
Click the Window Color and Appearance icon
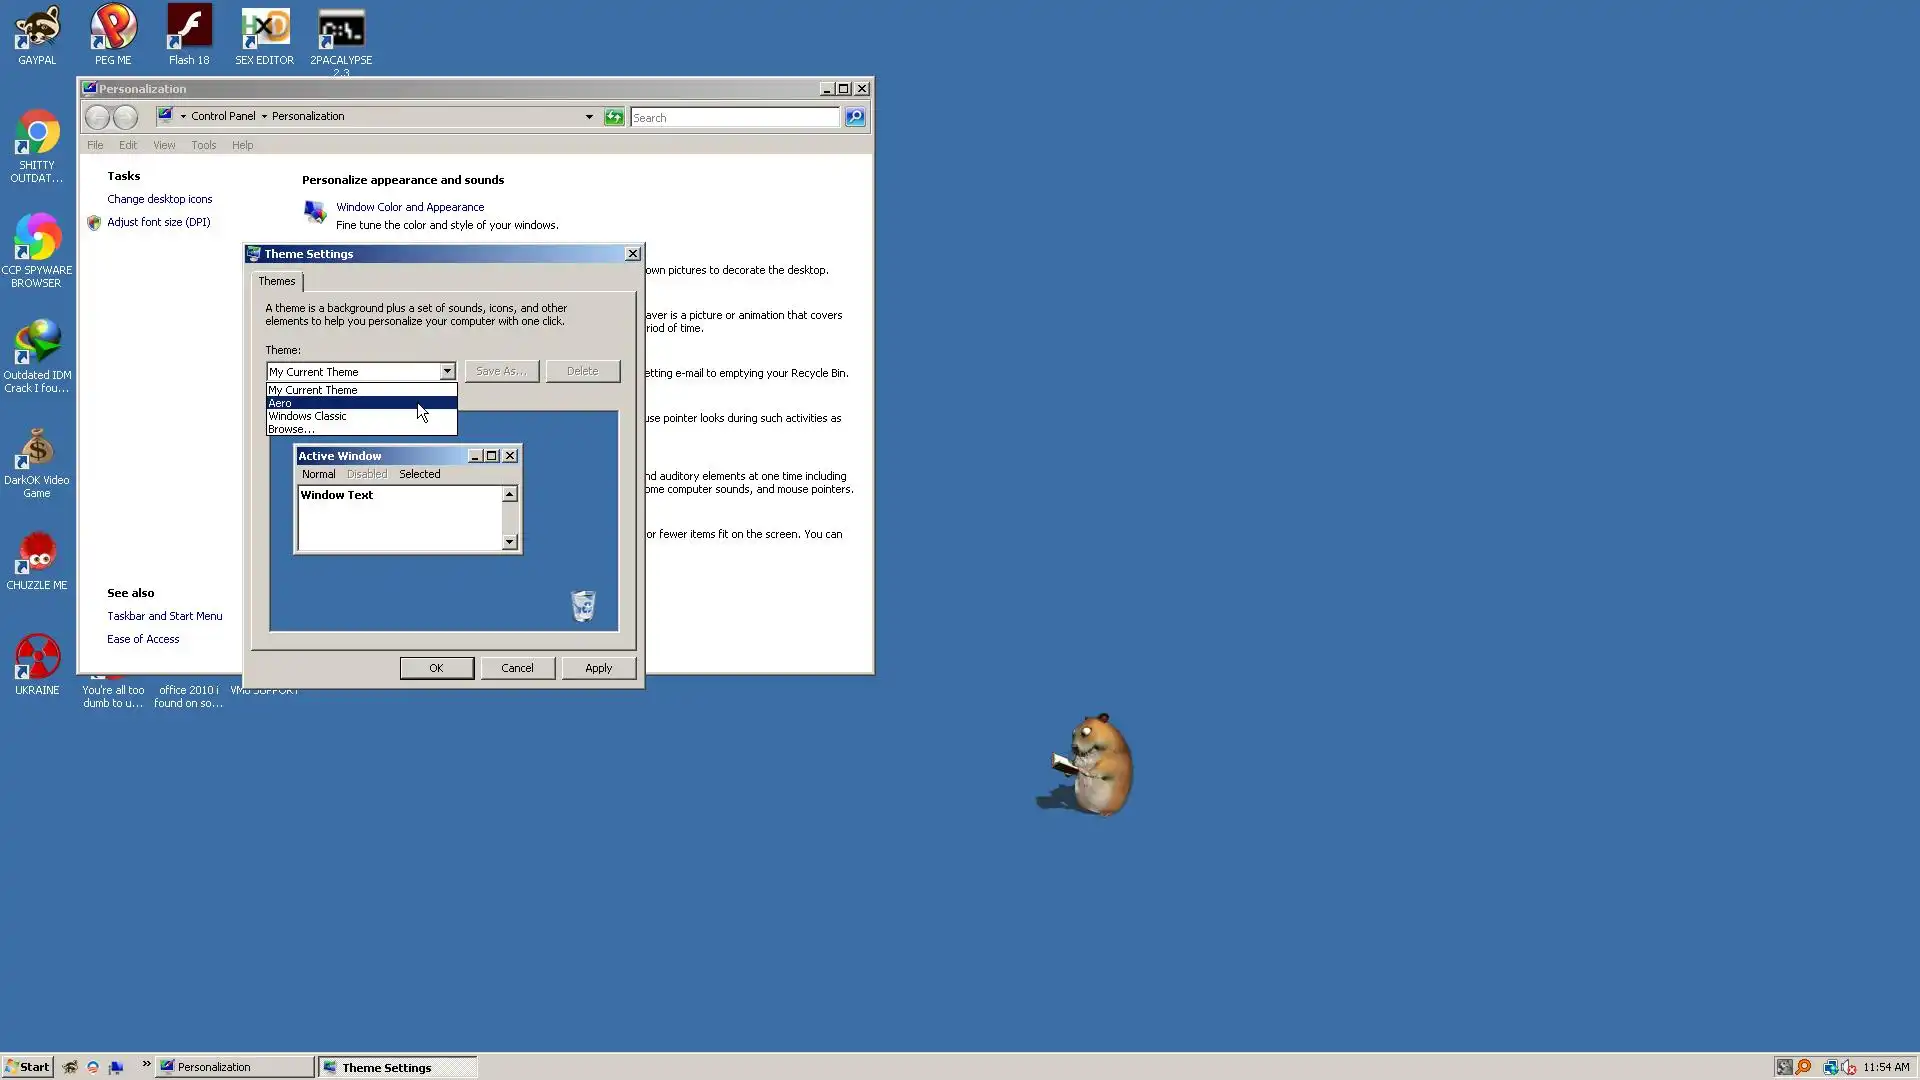coord(315,212)
